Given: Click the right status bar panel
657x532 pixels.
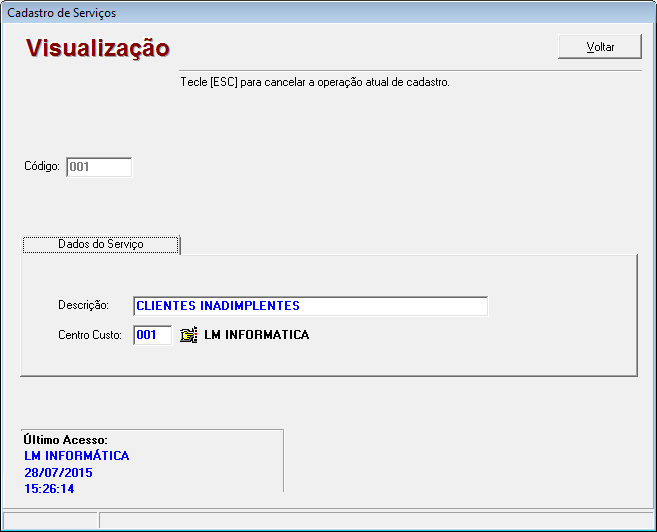Looking at the screenshot, I should point(375,520).
